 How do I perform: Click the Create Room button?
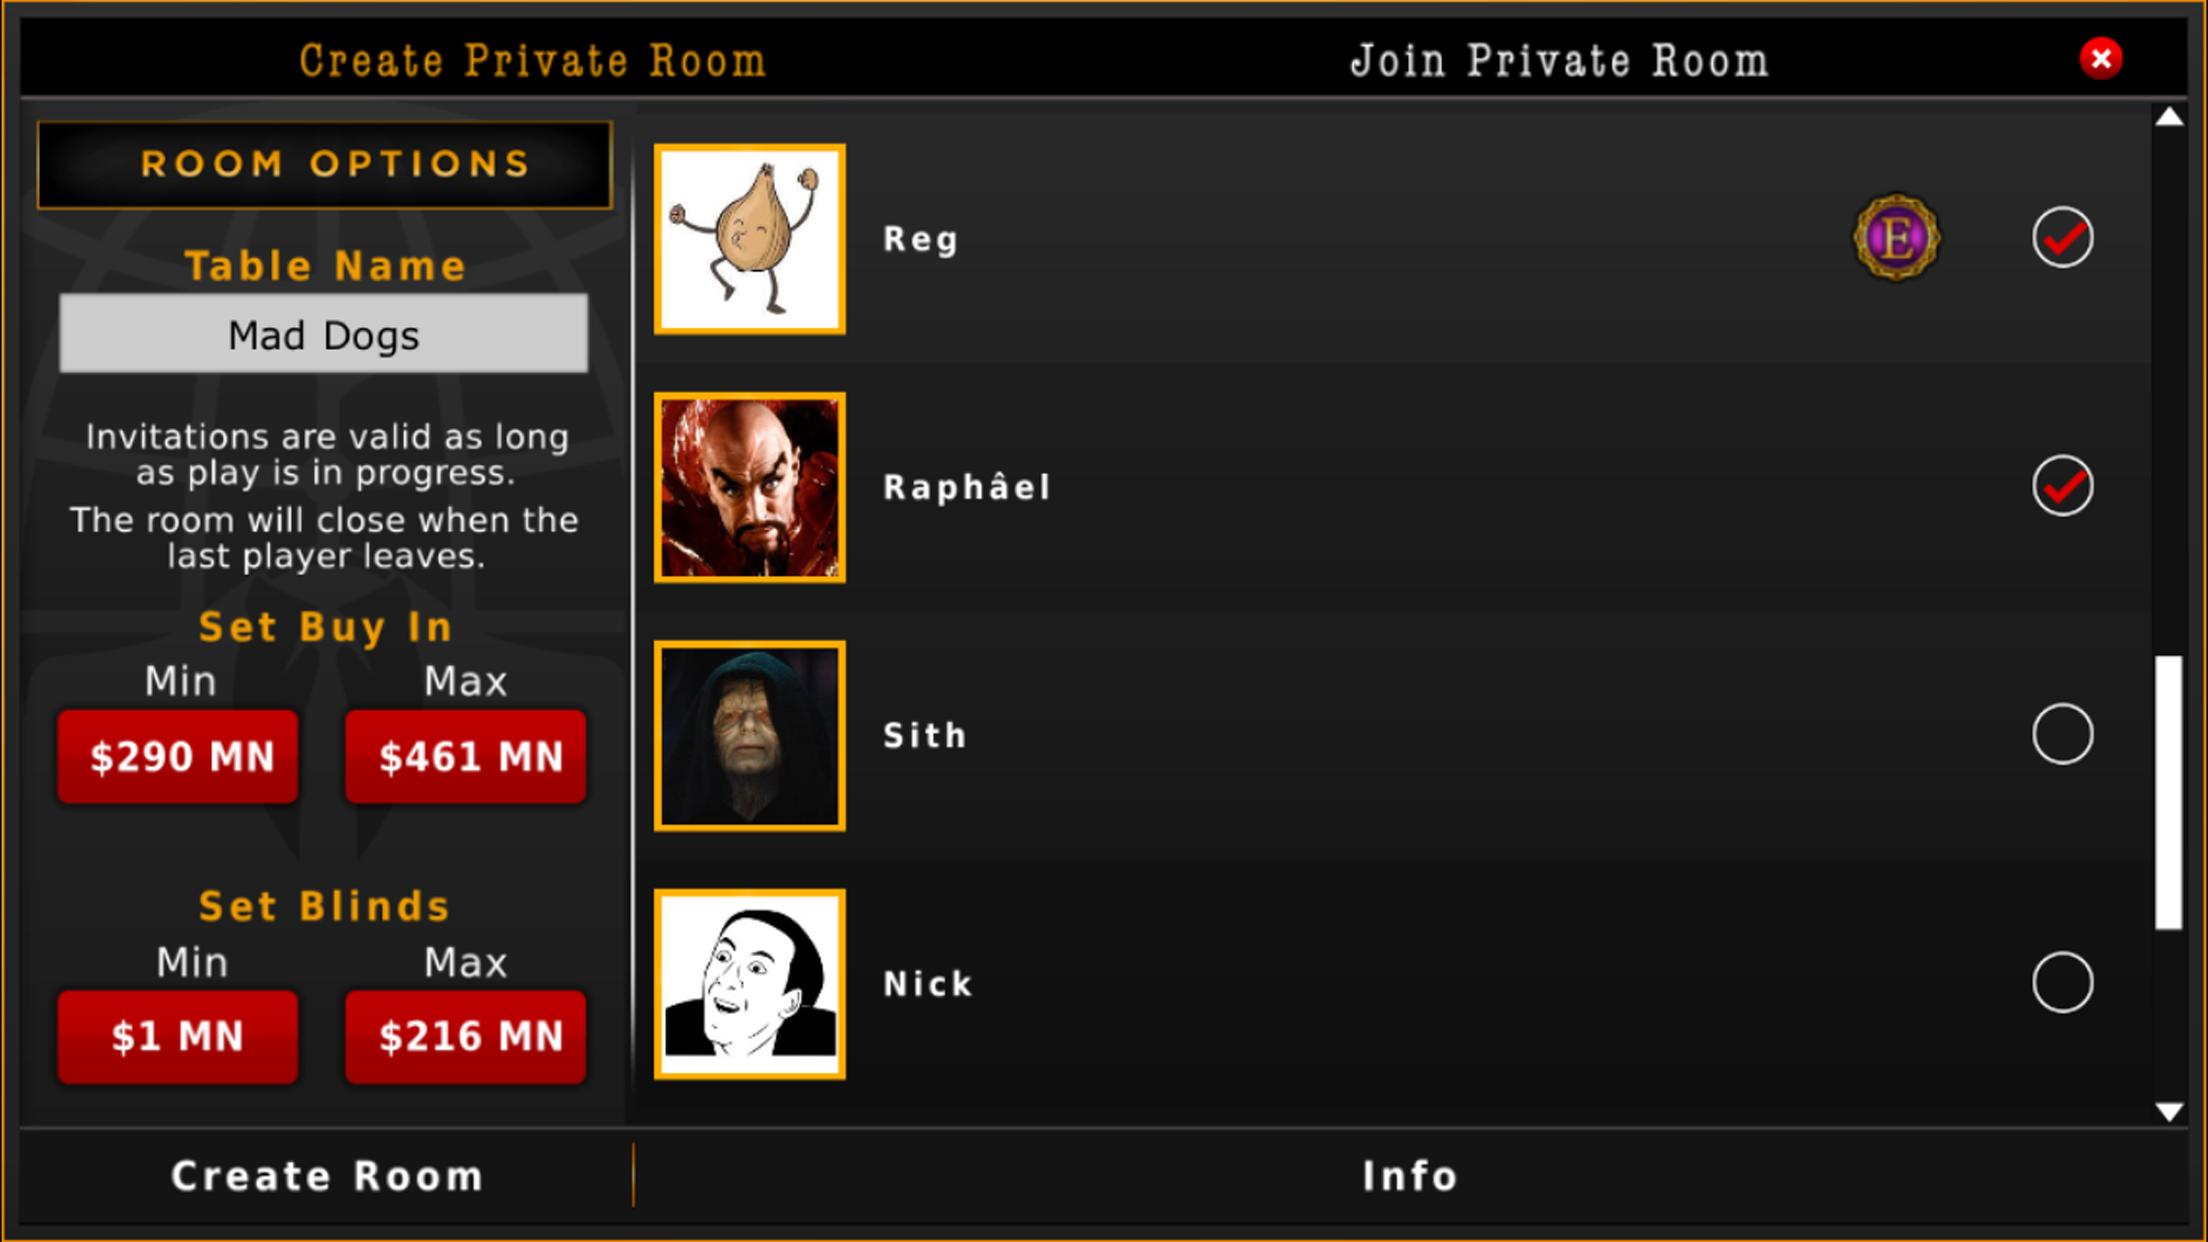[x=327, y=1176]
